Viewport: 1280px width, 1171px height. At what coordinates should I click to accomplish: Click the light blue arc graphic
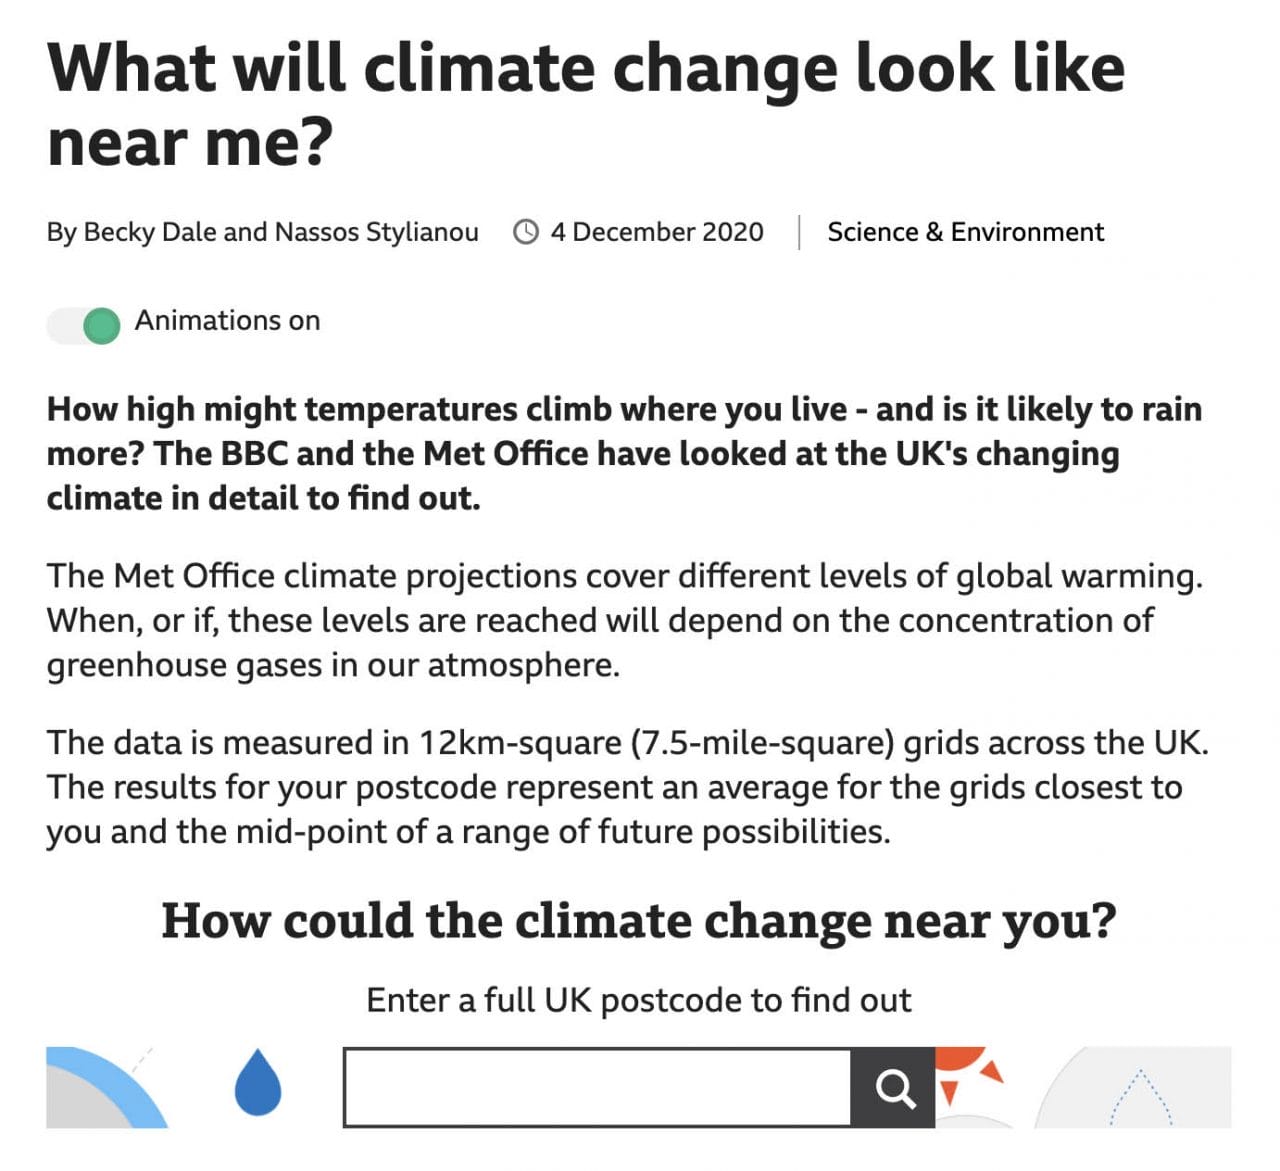pos(112,1084)
